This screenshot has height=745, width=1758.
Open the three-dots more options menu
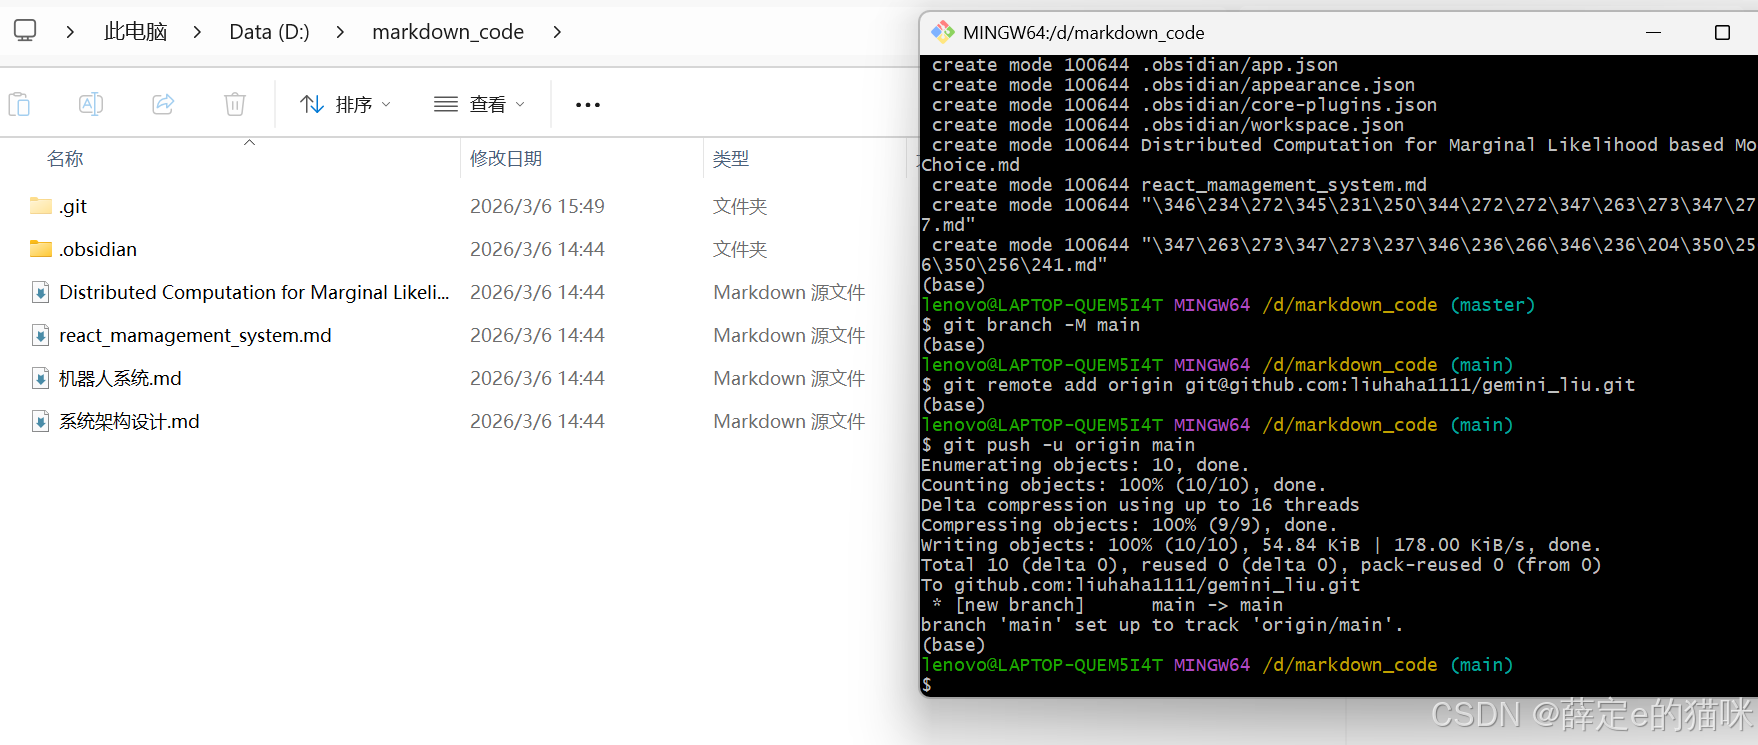588,104
